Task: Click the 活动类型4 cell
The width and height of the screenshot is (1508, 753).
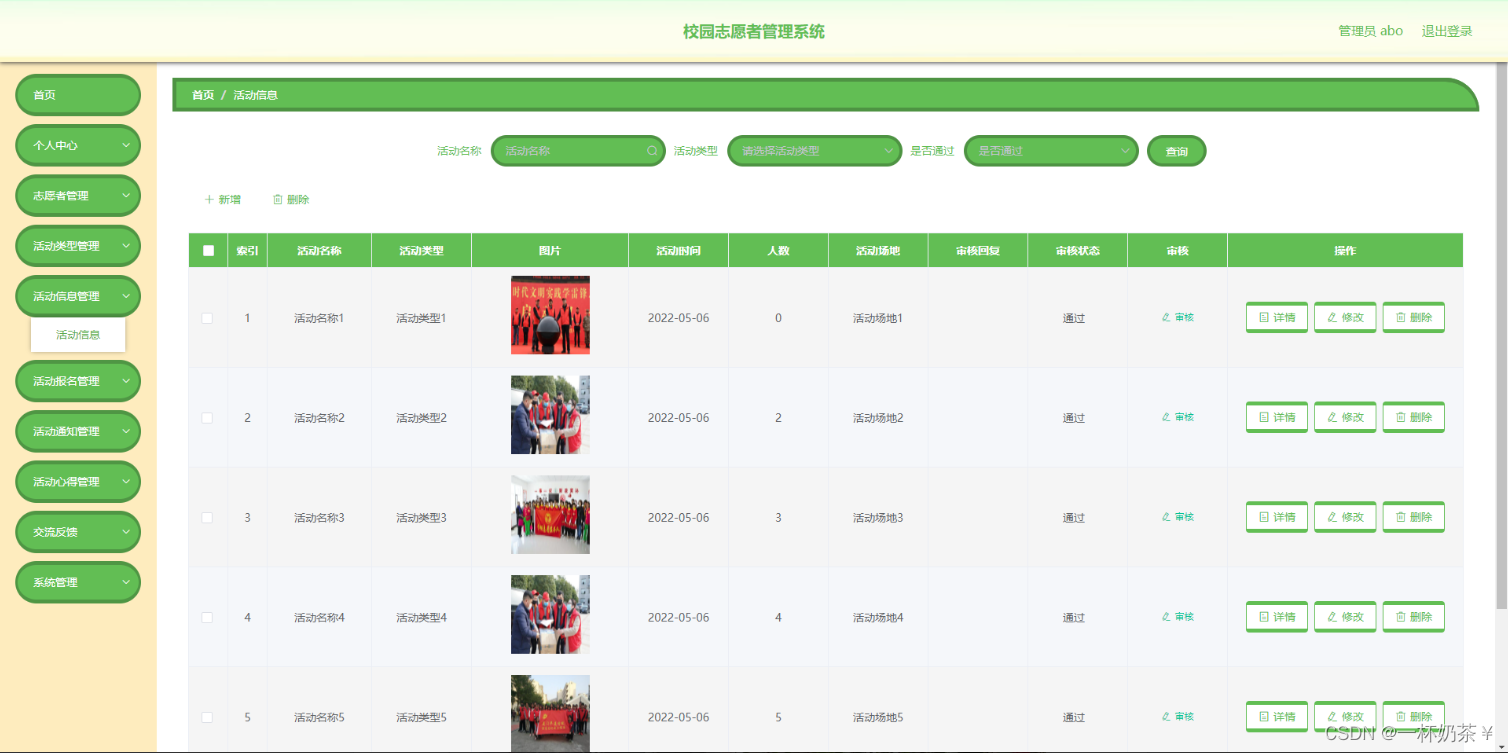Action: pyautogui.click(x=421, y=618)
